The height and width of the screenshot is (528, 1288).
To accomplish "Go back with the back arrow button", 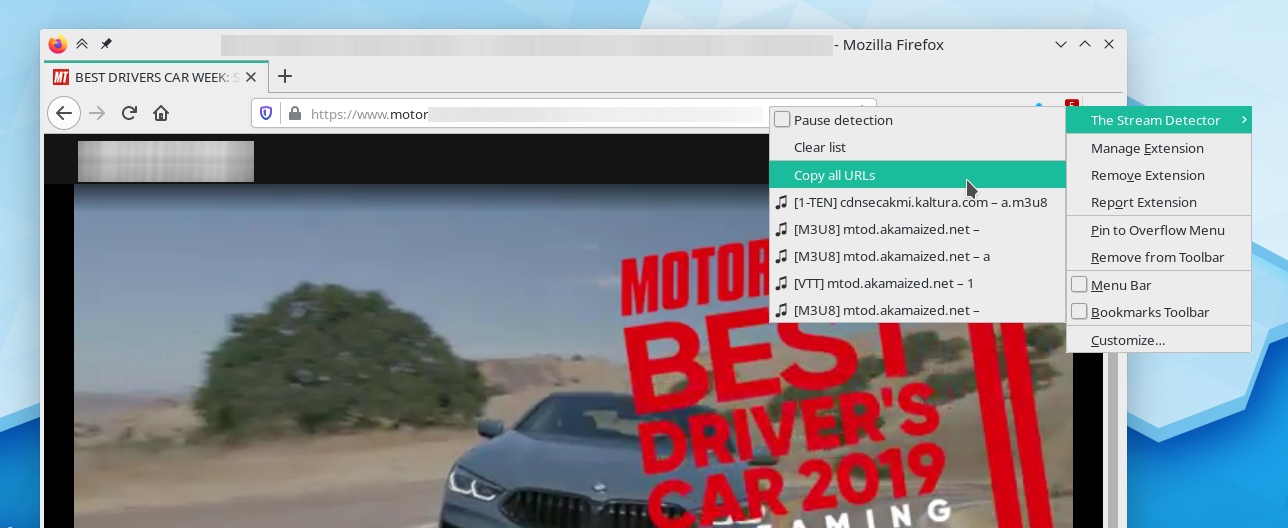I will click(64, 113).
